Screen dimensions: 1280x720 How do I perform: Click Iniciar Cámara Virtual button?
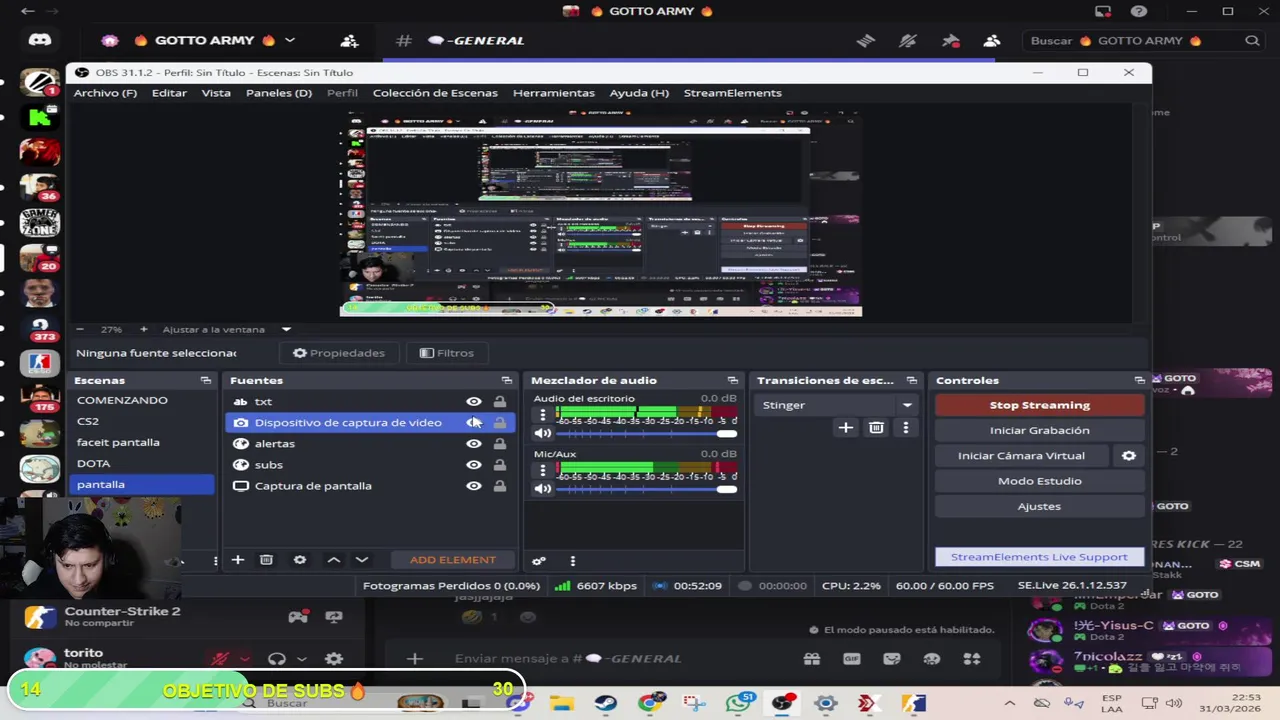pyautogui.click(x=1021, y=456)
